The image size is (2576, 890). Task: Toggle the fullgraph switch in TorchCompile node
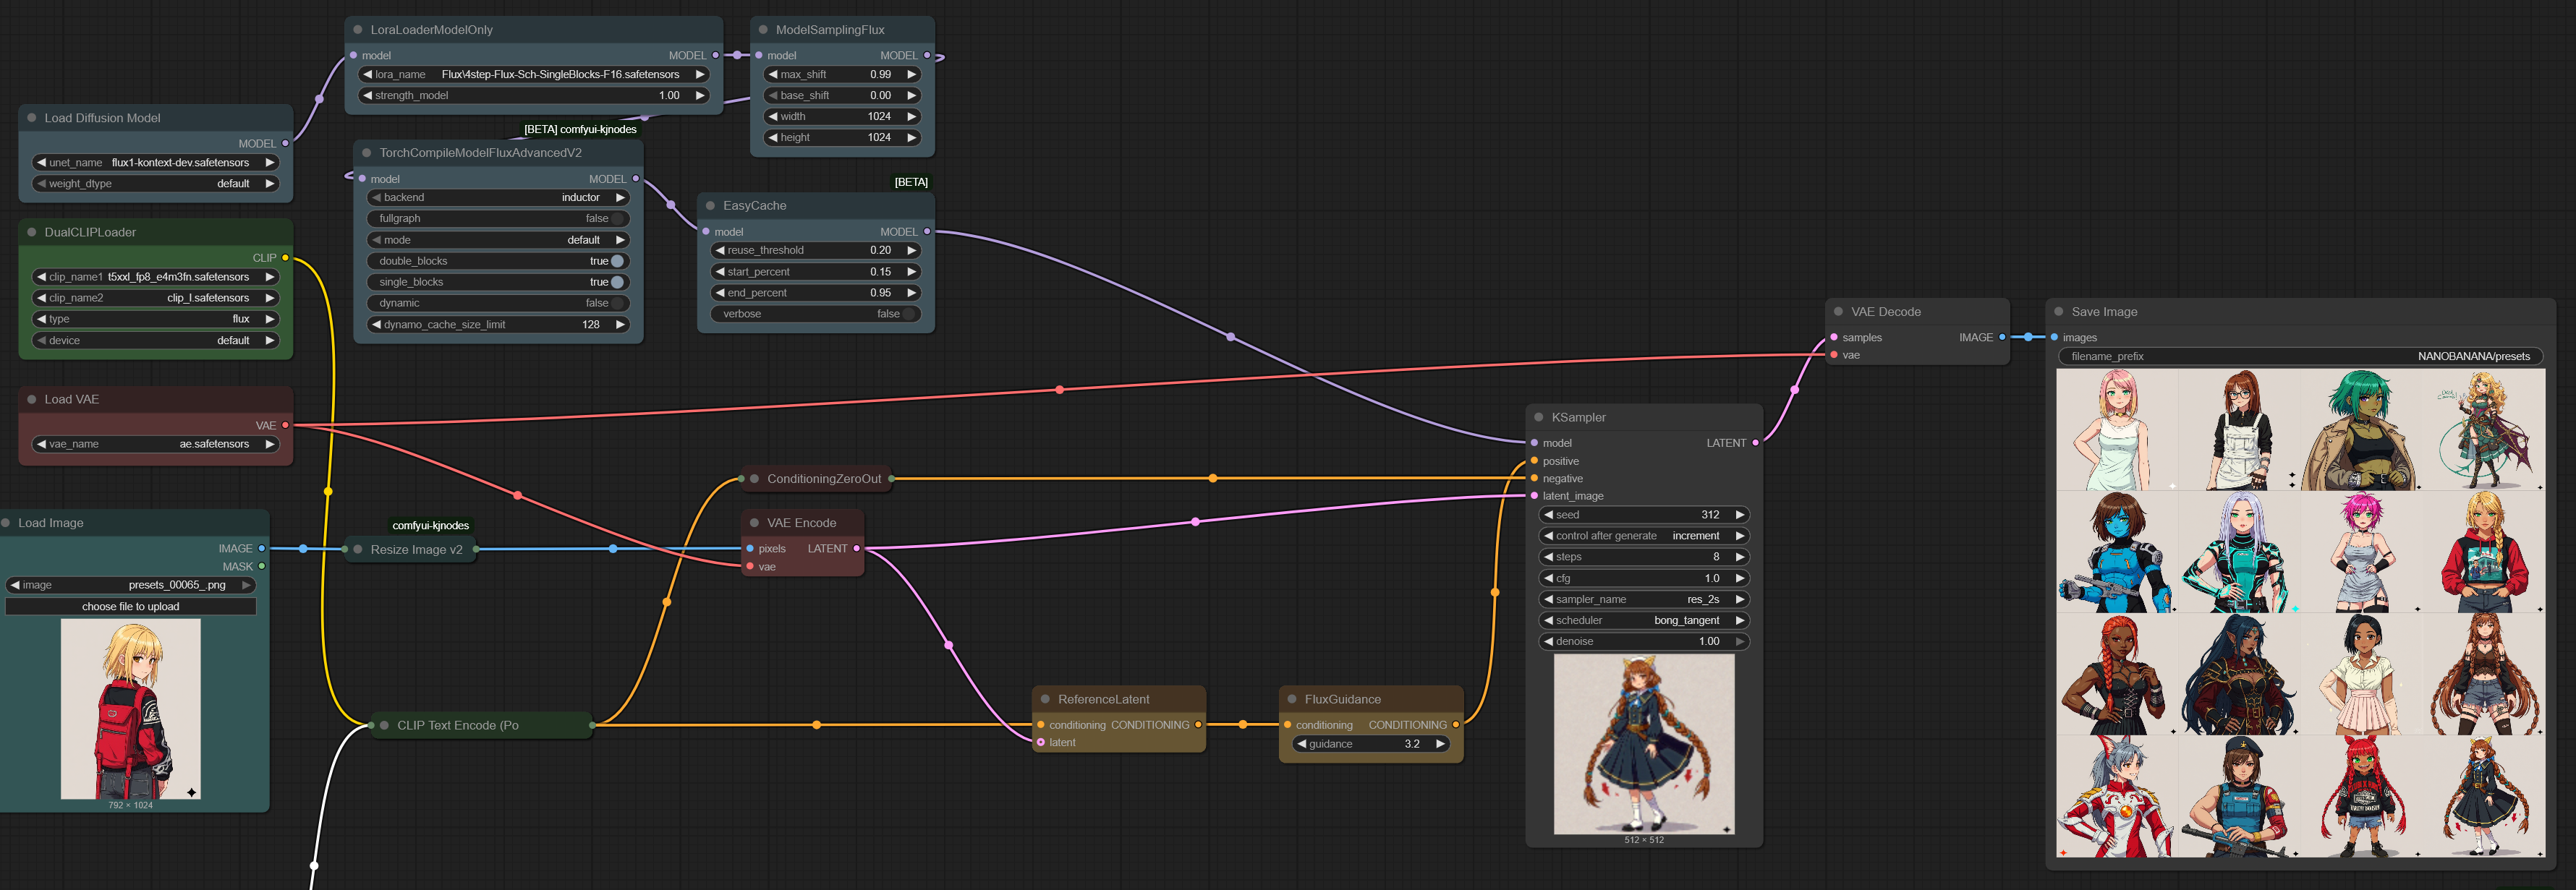pos(618,219)
